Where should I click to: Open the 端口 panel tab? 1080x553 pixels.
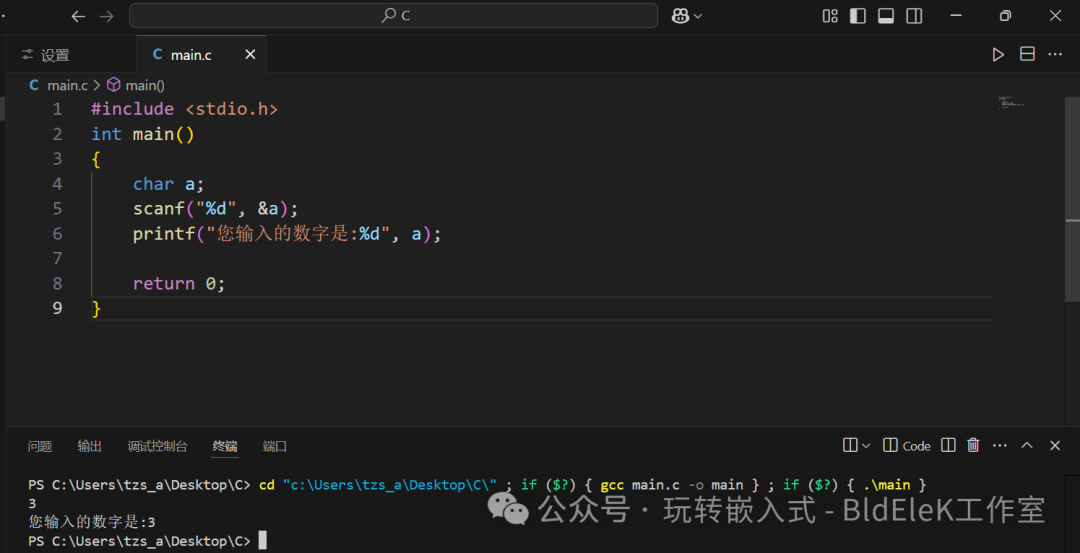pyautogui.click(x=275, y=446)
